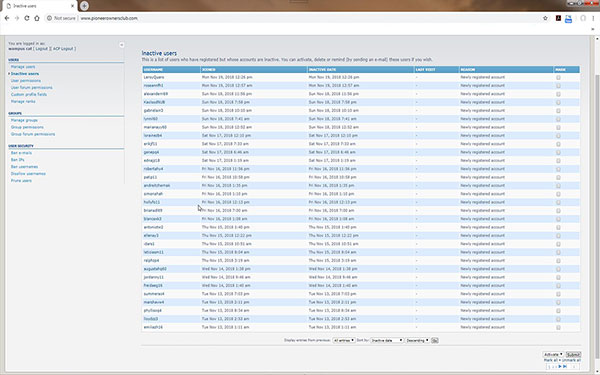Open Ban e-mails in sidebar
This screenshot has height=375, width=600.
tap(21, 153)
